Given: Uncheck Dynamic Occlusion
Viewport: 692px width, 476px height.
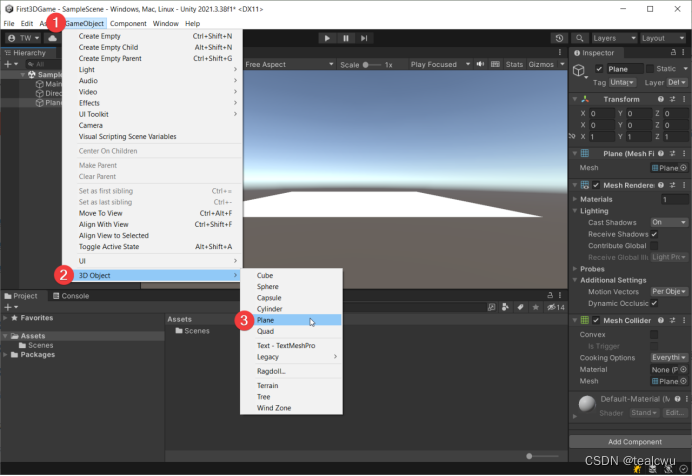Looking at the screenshot, I should 654,303.
